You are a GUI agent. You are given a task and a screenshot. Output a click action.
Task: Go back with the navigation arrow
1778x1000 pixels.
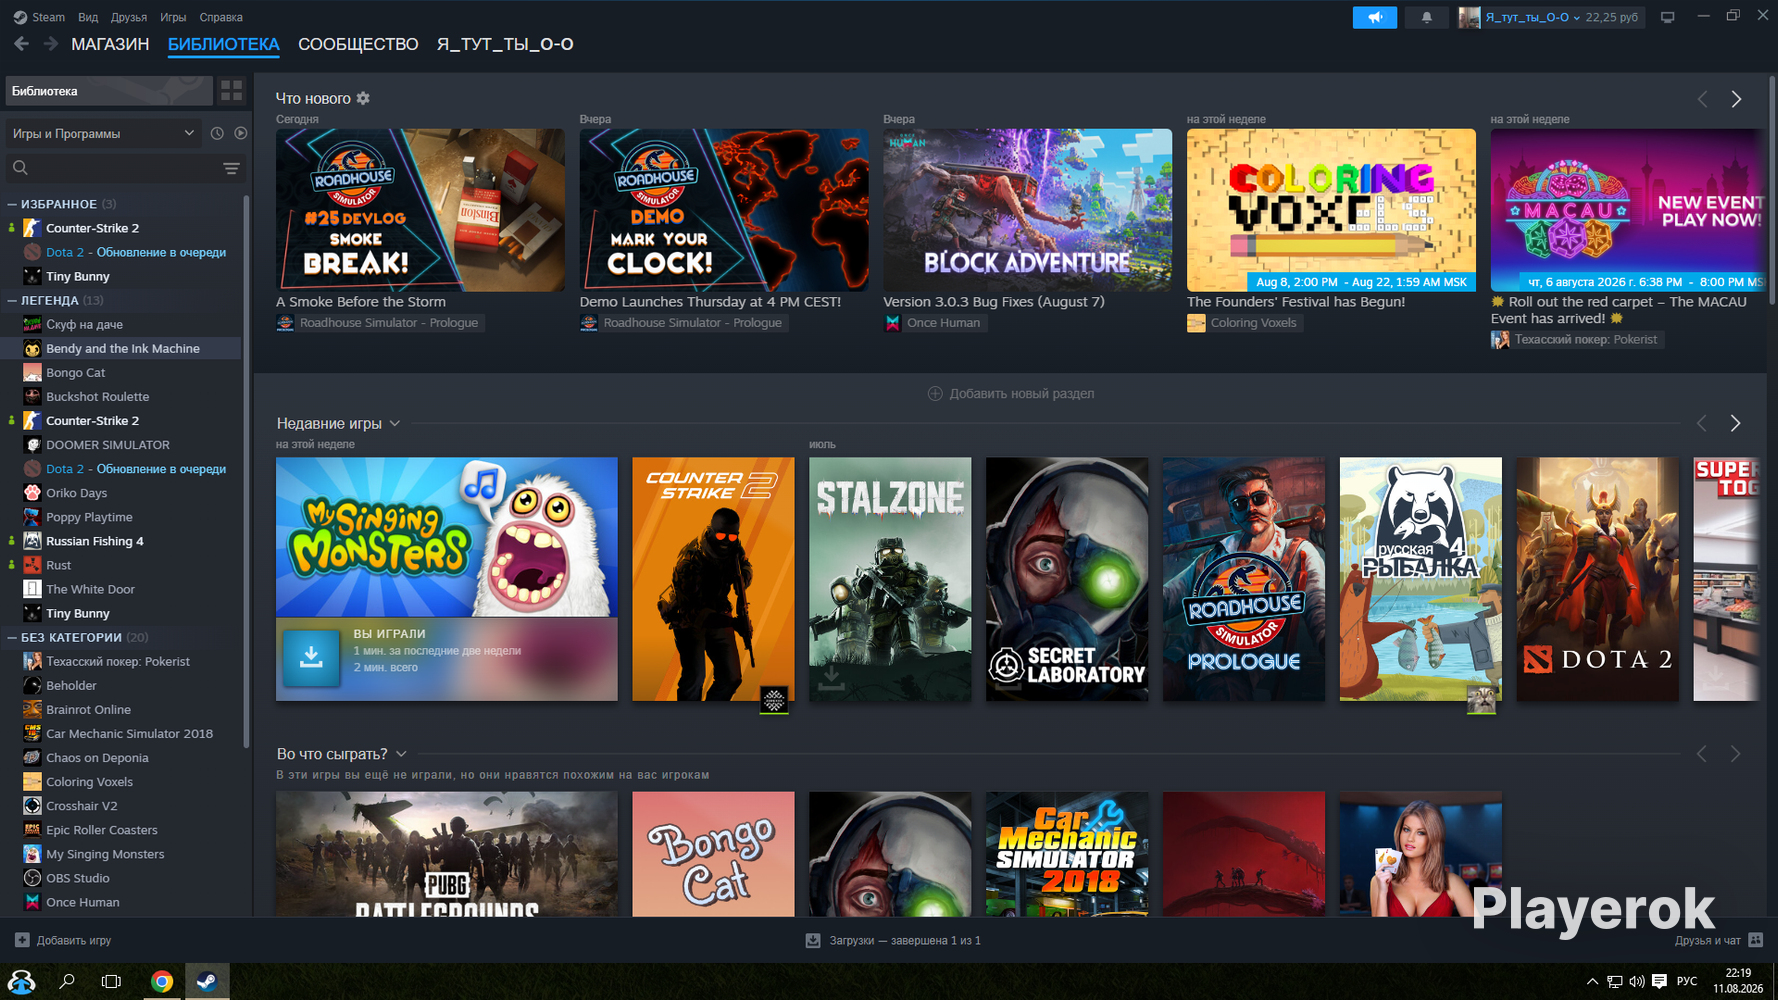(21, 44)
